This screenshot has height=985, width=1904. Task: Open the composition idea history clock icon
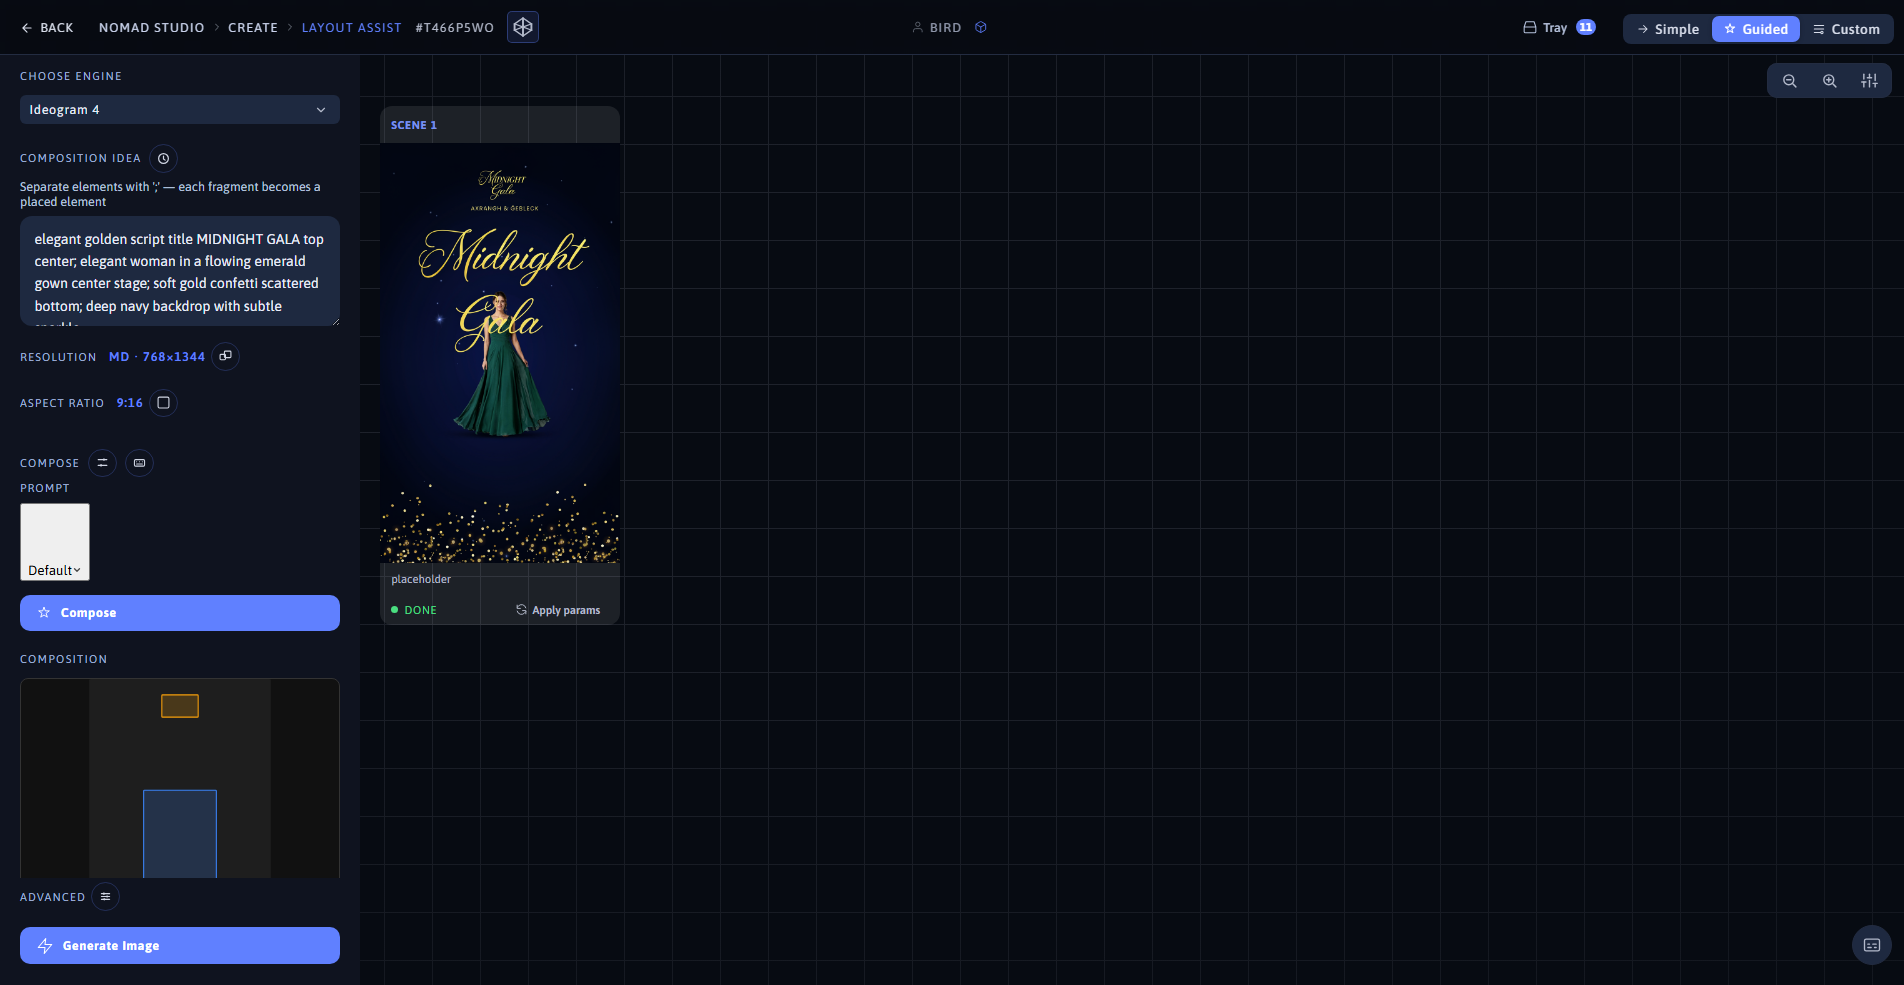click(164, 158)
